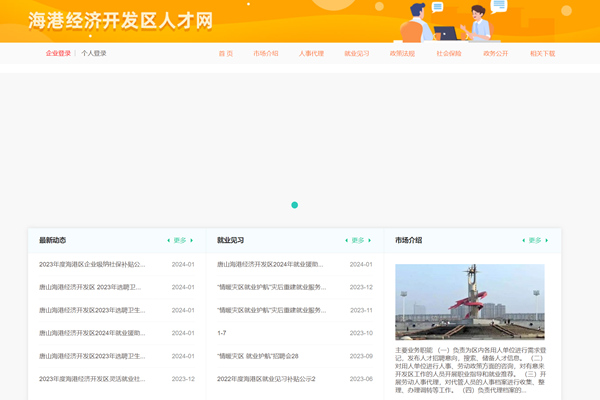Click right arrow in 最新动态 panel header
The height and width of the screenshot is (400, 600).
191,240
